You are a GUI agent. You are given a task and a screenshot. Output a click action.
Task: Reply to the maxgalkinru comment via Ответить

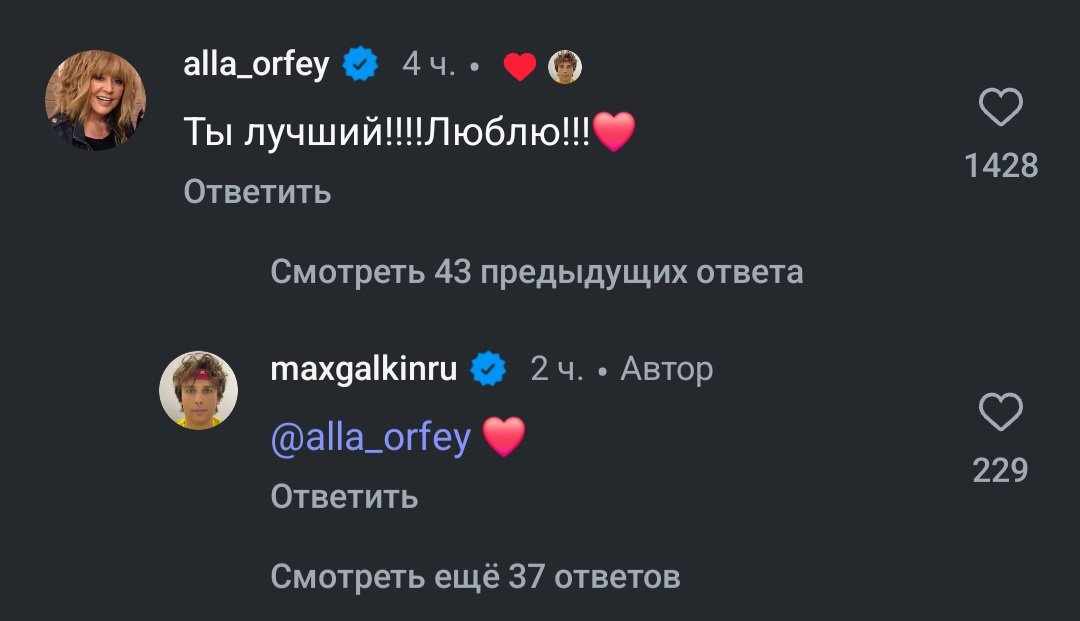[344, 496]
